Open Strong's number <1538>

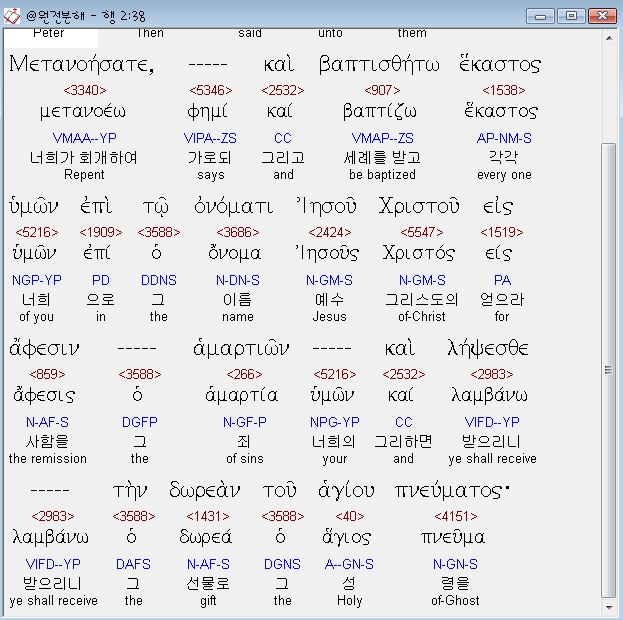click(504, 91)
